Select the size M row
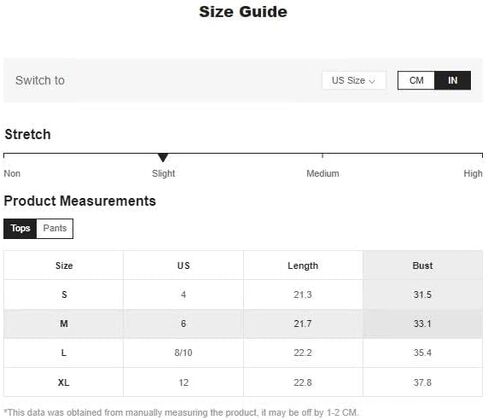The image size is (488, 420). pos(243,323)
